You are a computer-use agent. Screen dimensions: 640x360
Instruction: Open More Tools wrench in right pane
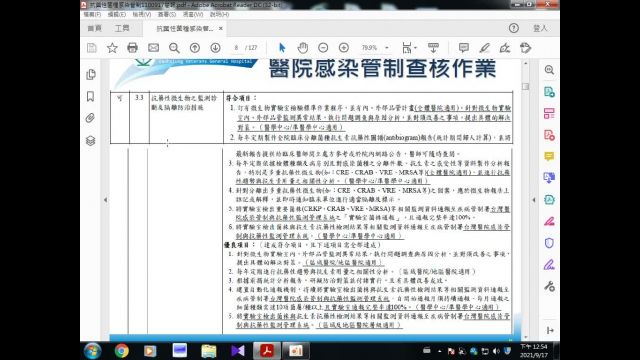[x=549, y=287]
